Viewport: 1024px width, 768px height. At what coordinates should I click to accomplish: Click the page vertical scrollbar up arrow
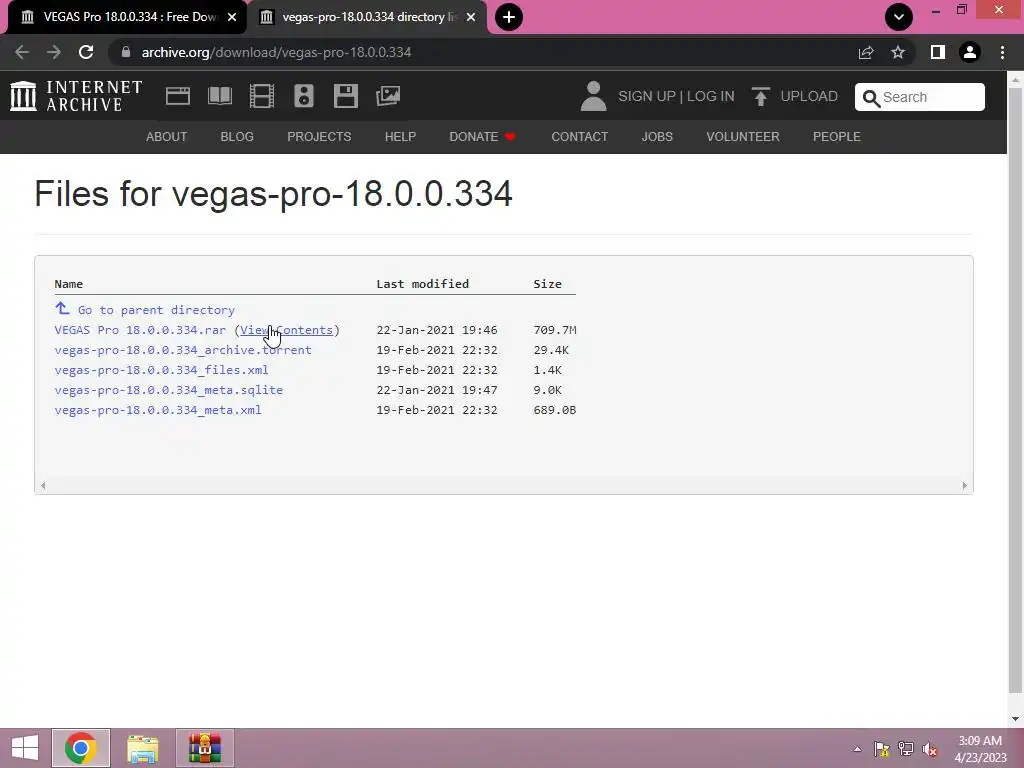coord(1016,80)
